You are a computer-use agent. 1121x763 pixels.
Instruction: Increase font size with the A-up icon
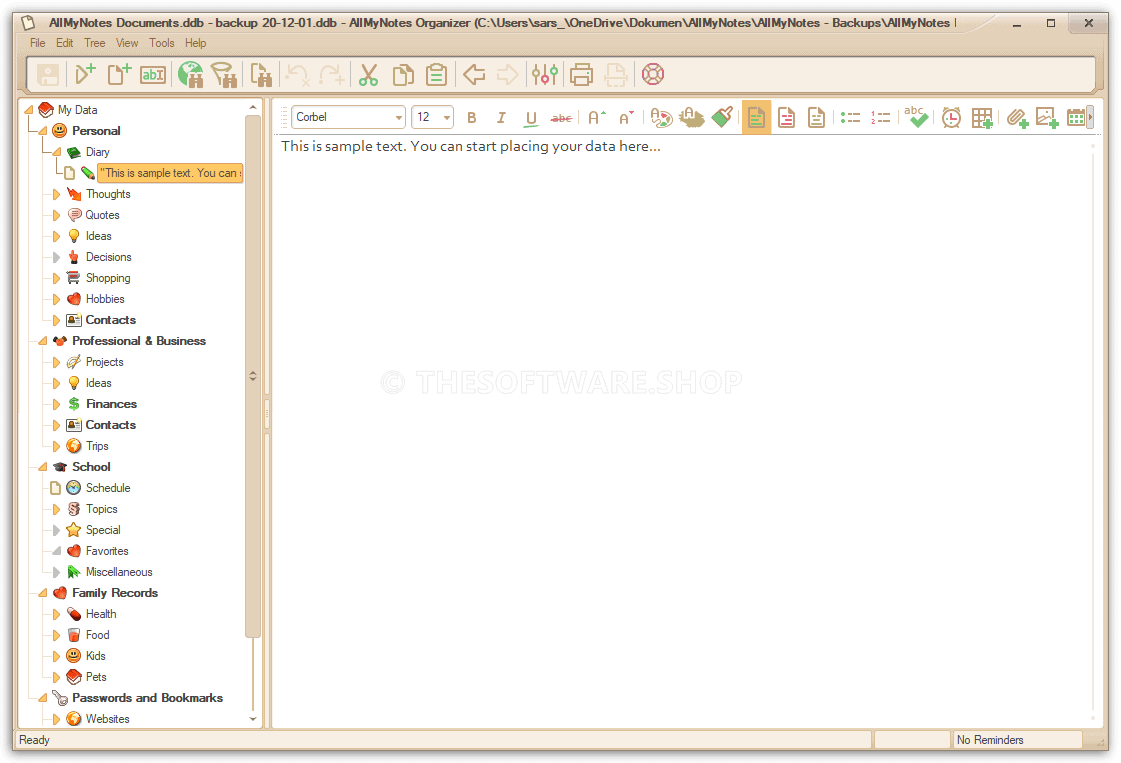point(596,117)
